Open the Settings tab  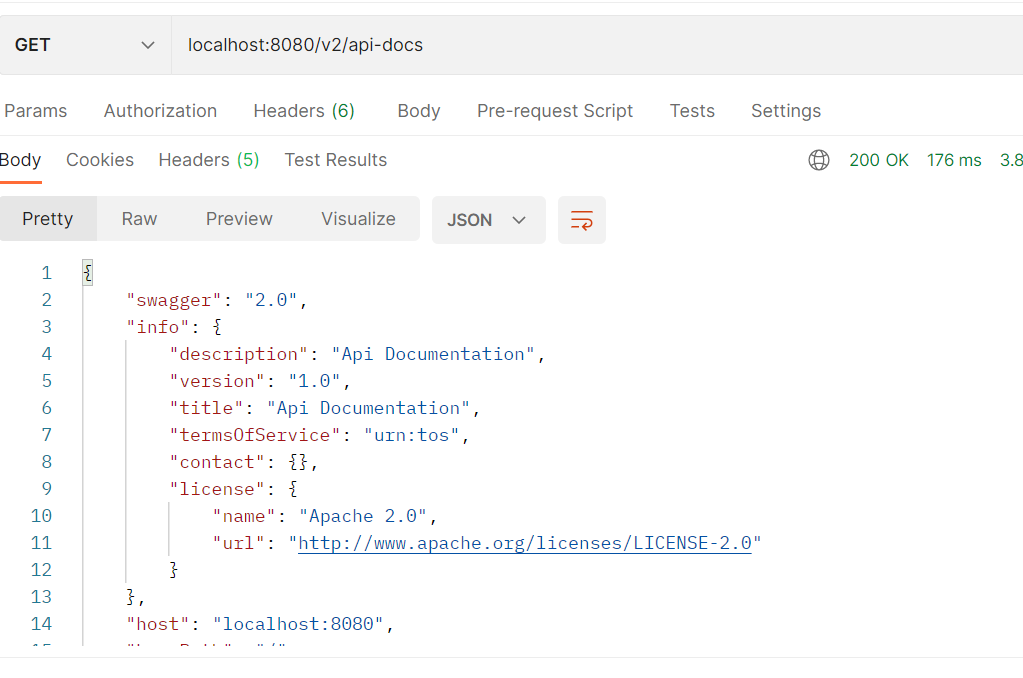[786, 111]
